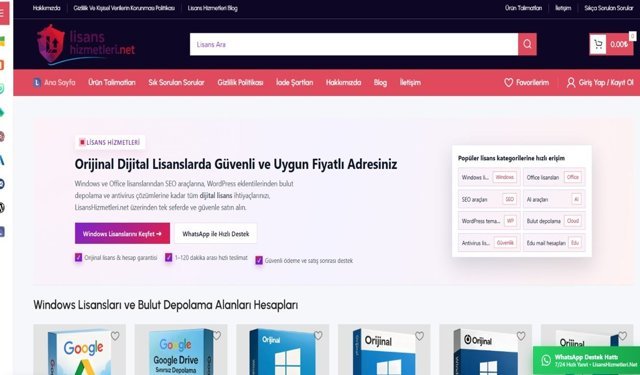
Task: Click the LİSANS HİZMETLERİ badge label
Action: 110,142
